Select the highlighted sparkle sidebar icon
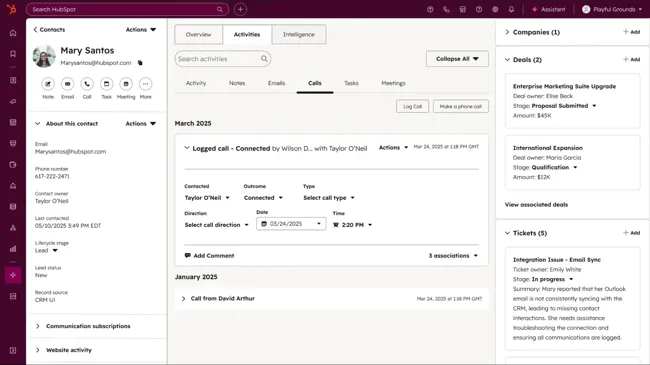The image size is (650, 365). pos(13,275)
